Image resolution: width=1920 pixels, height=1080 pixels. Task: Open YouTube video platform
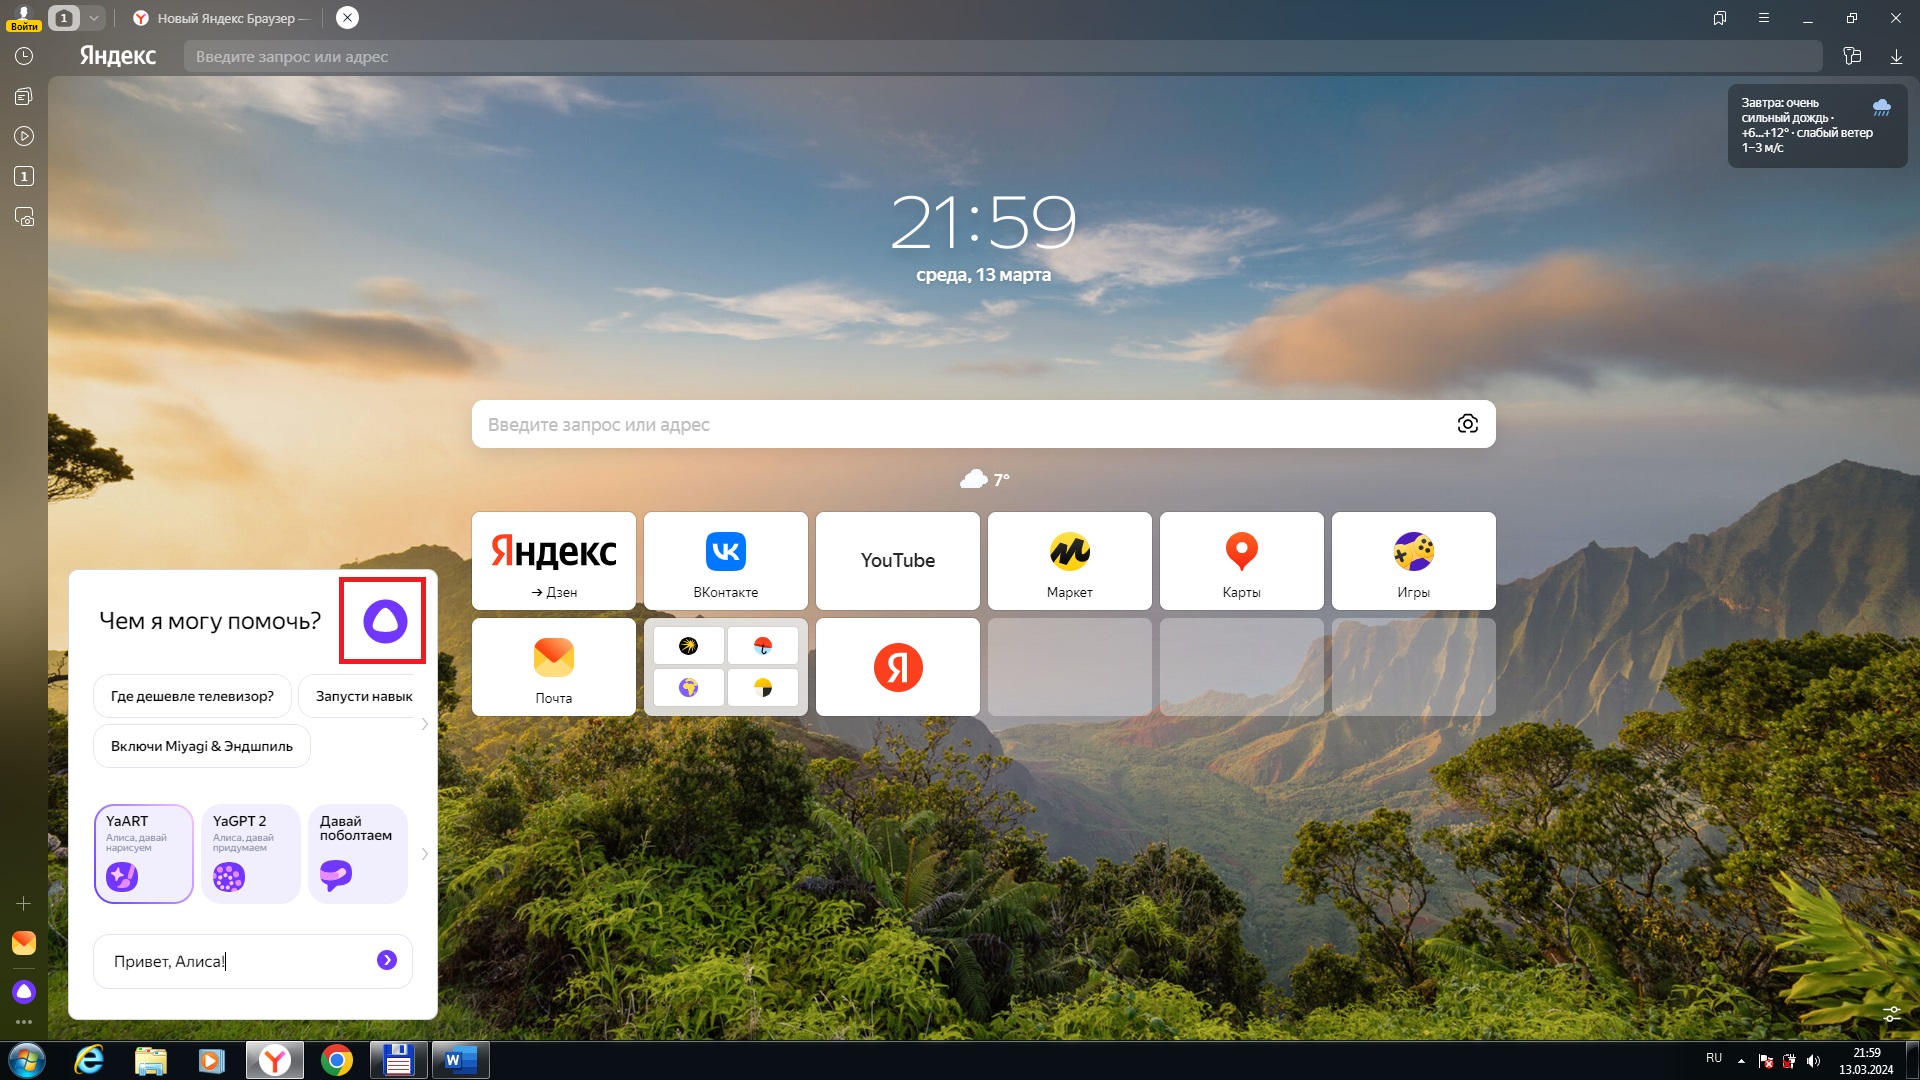click(898, 559)
